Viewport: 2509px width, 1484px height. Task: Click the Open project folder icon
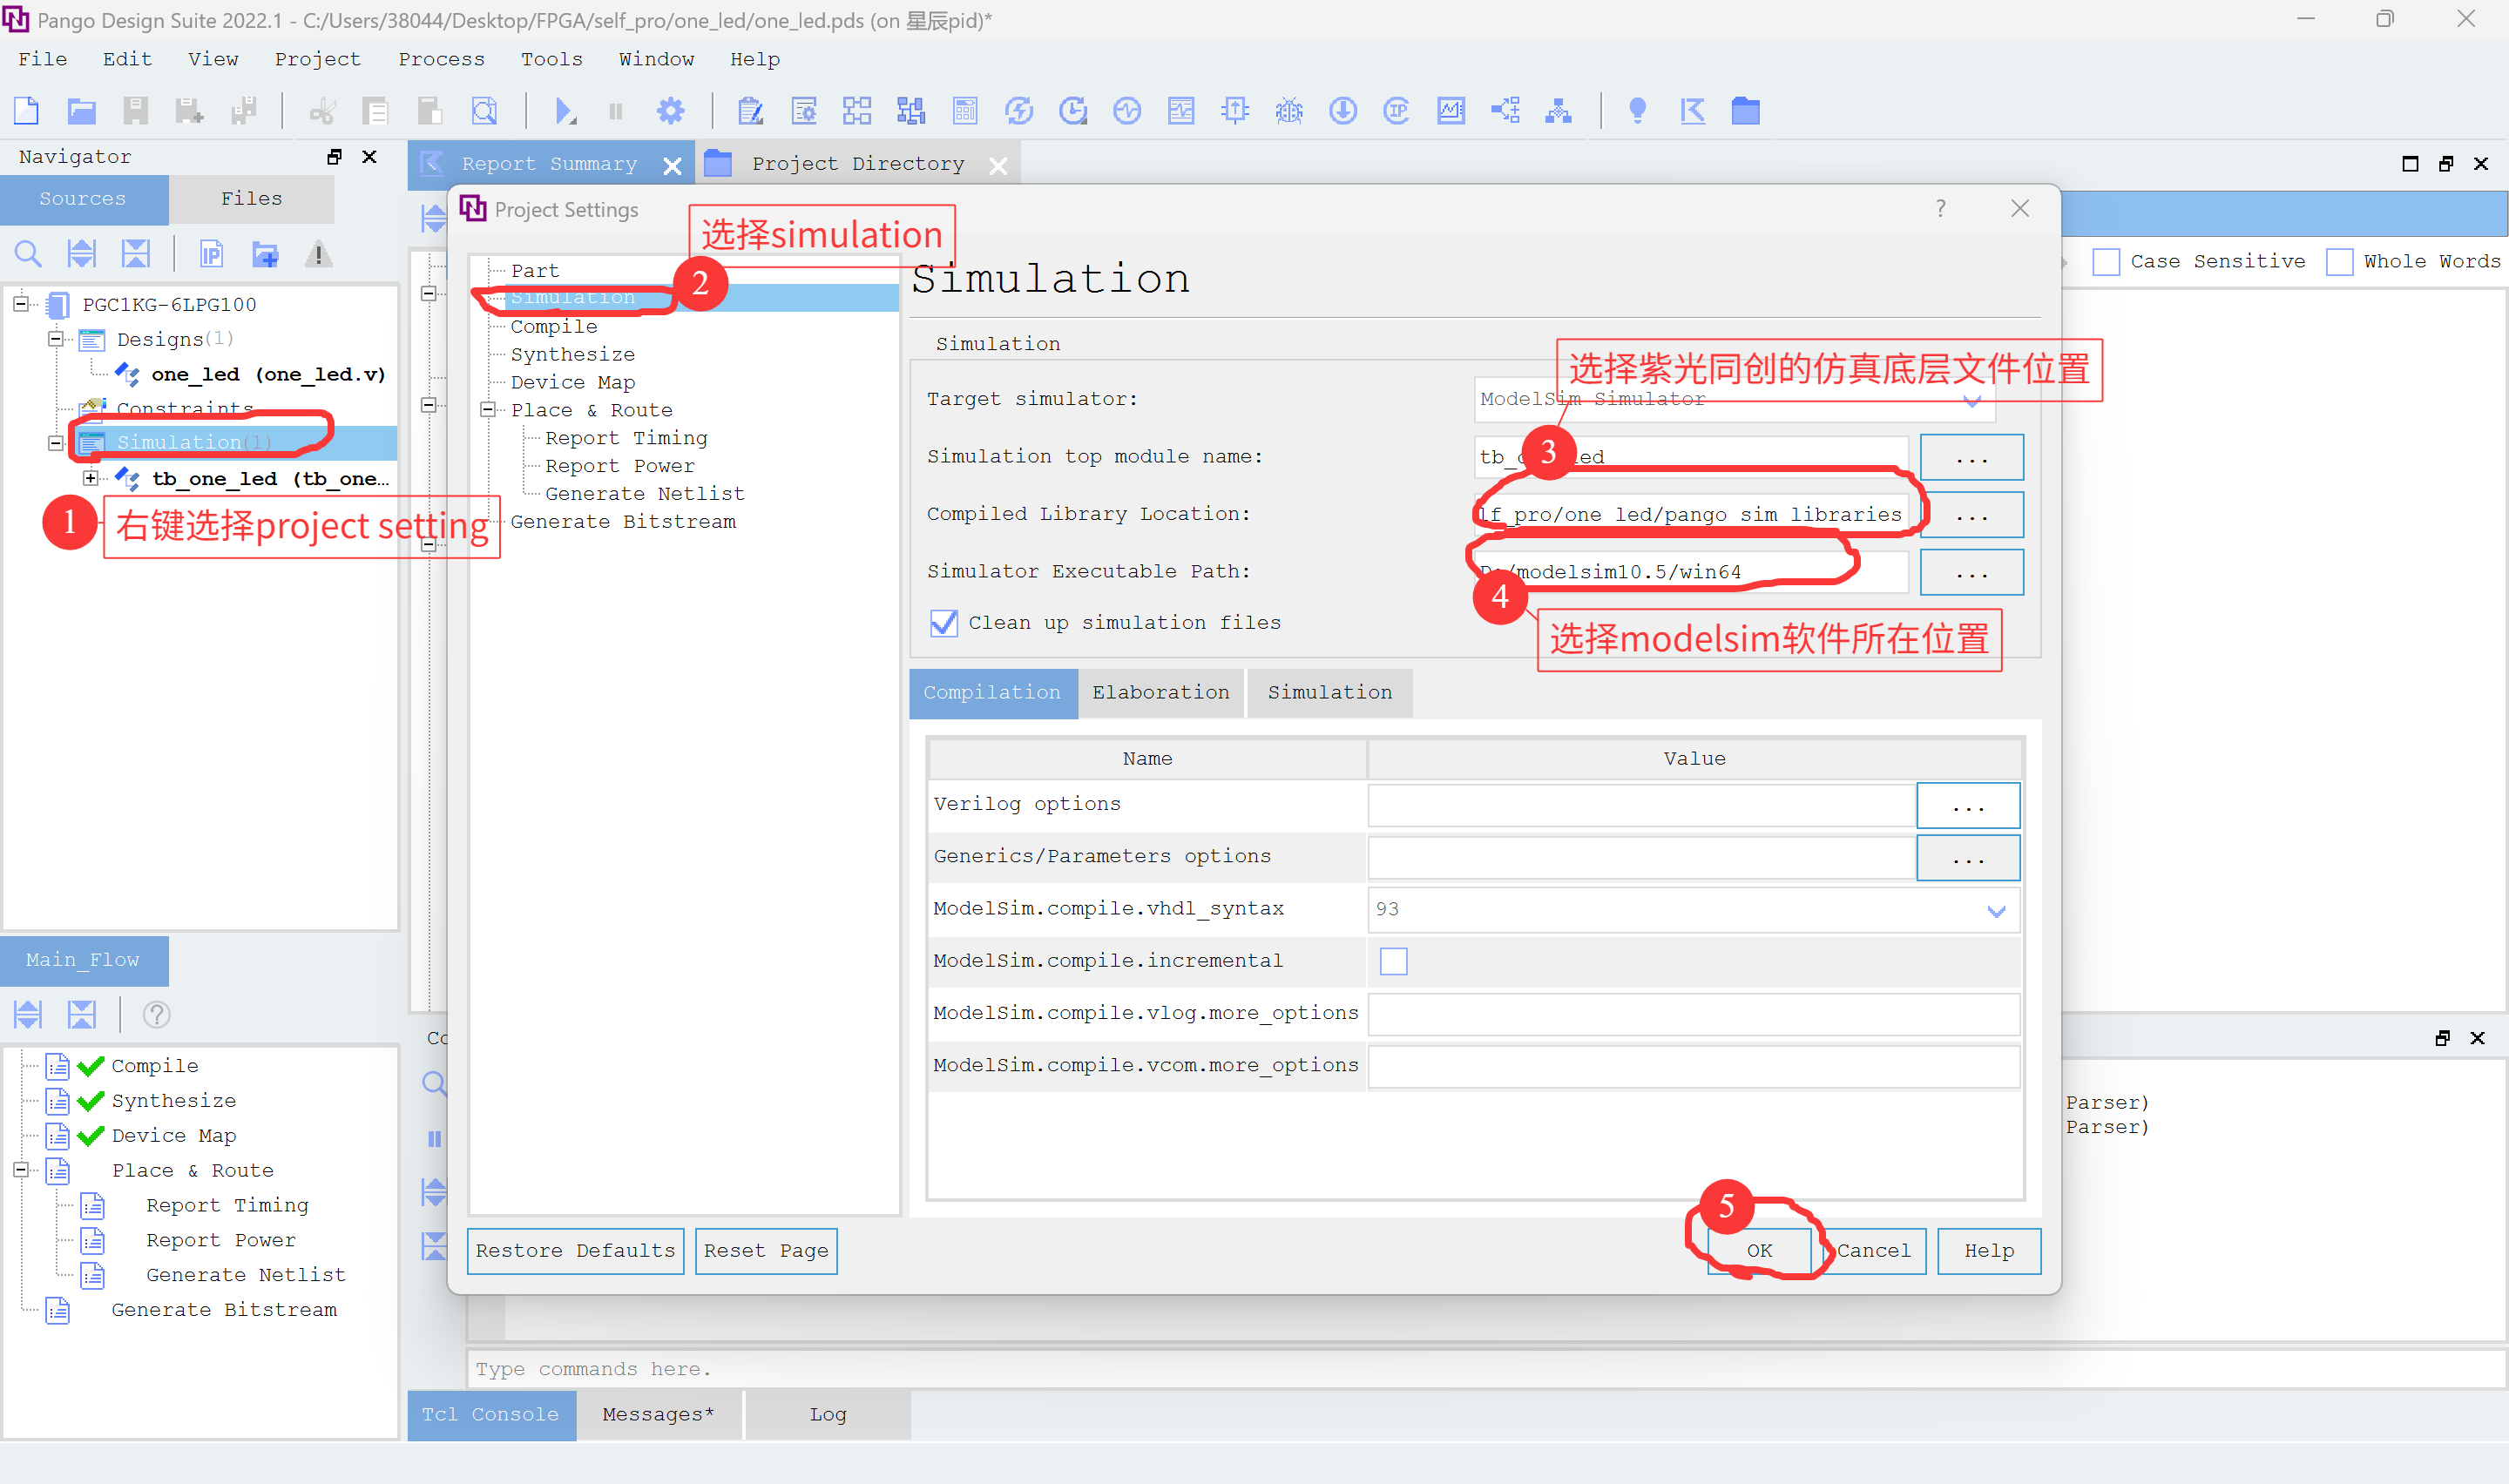tap(81, 111)
